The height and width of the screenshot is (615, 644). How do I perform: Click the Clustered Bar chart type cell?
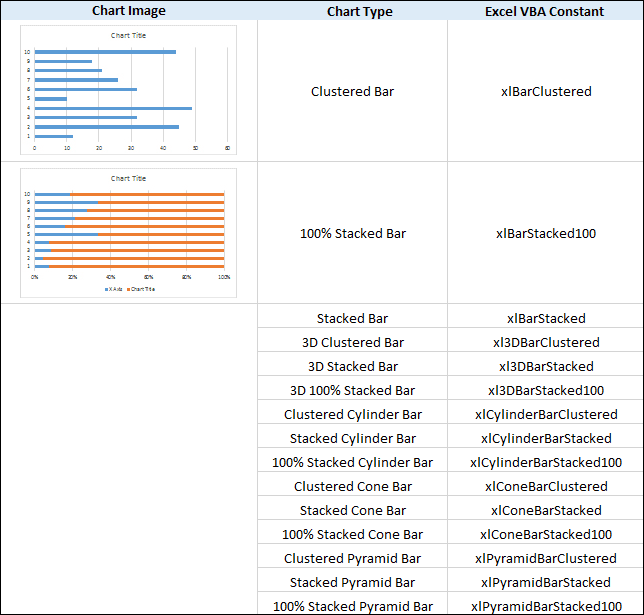coord(352,91)
